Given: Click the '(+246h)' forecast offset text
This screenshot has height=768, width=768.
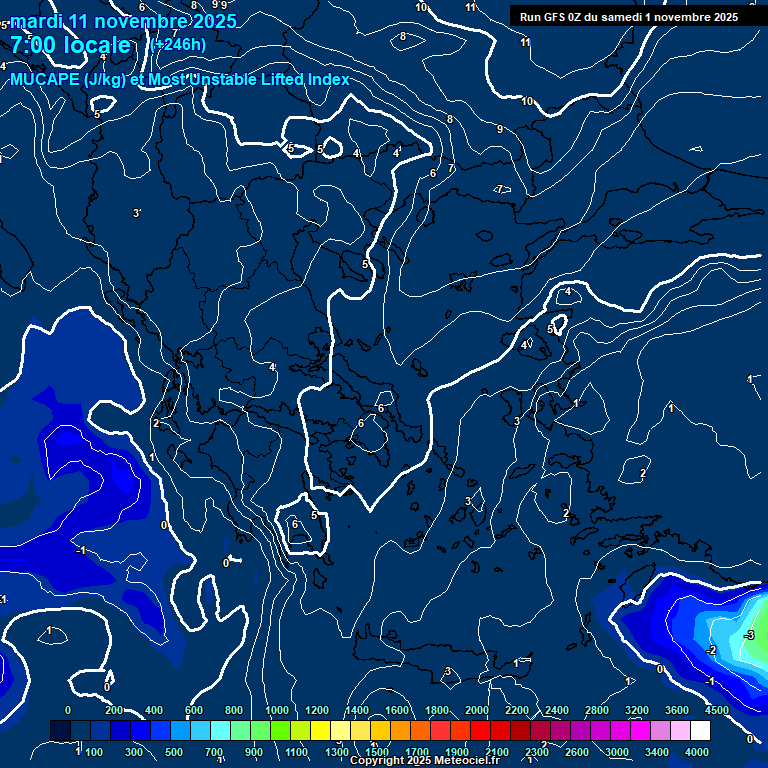Looking at the screenshot, I should [178, 45].
